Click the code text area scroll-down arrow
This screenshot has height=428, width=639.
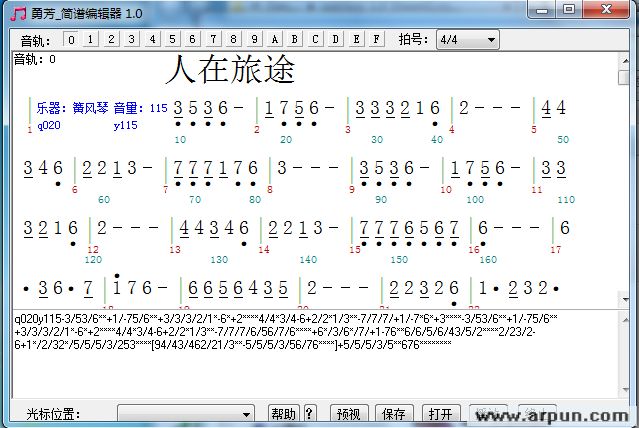click(625, 390)
